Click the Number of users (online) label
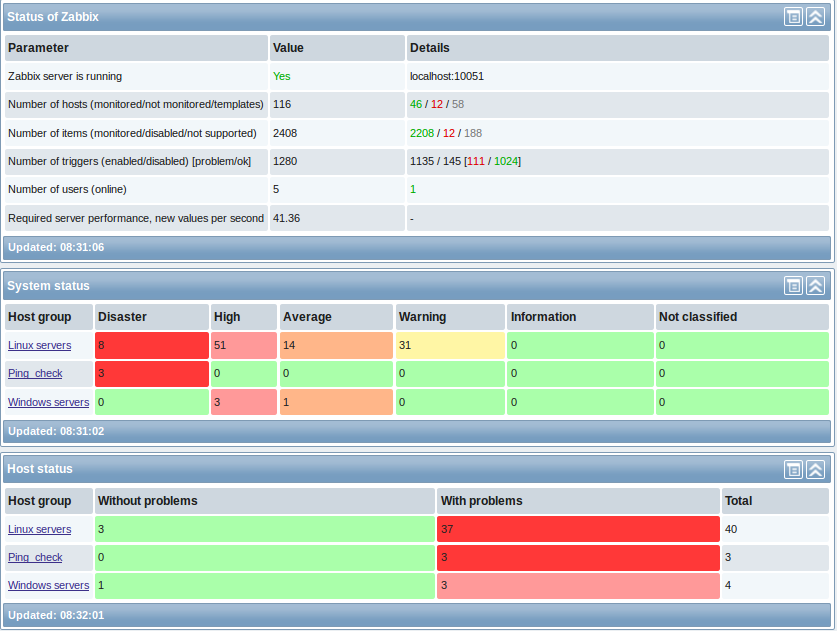 (67, 190)
